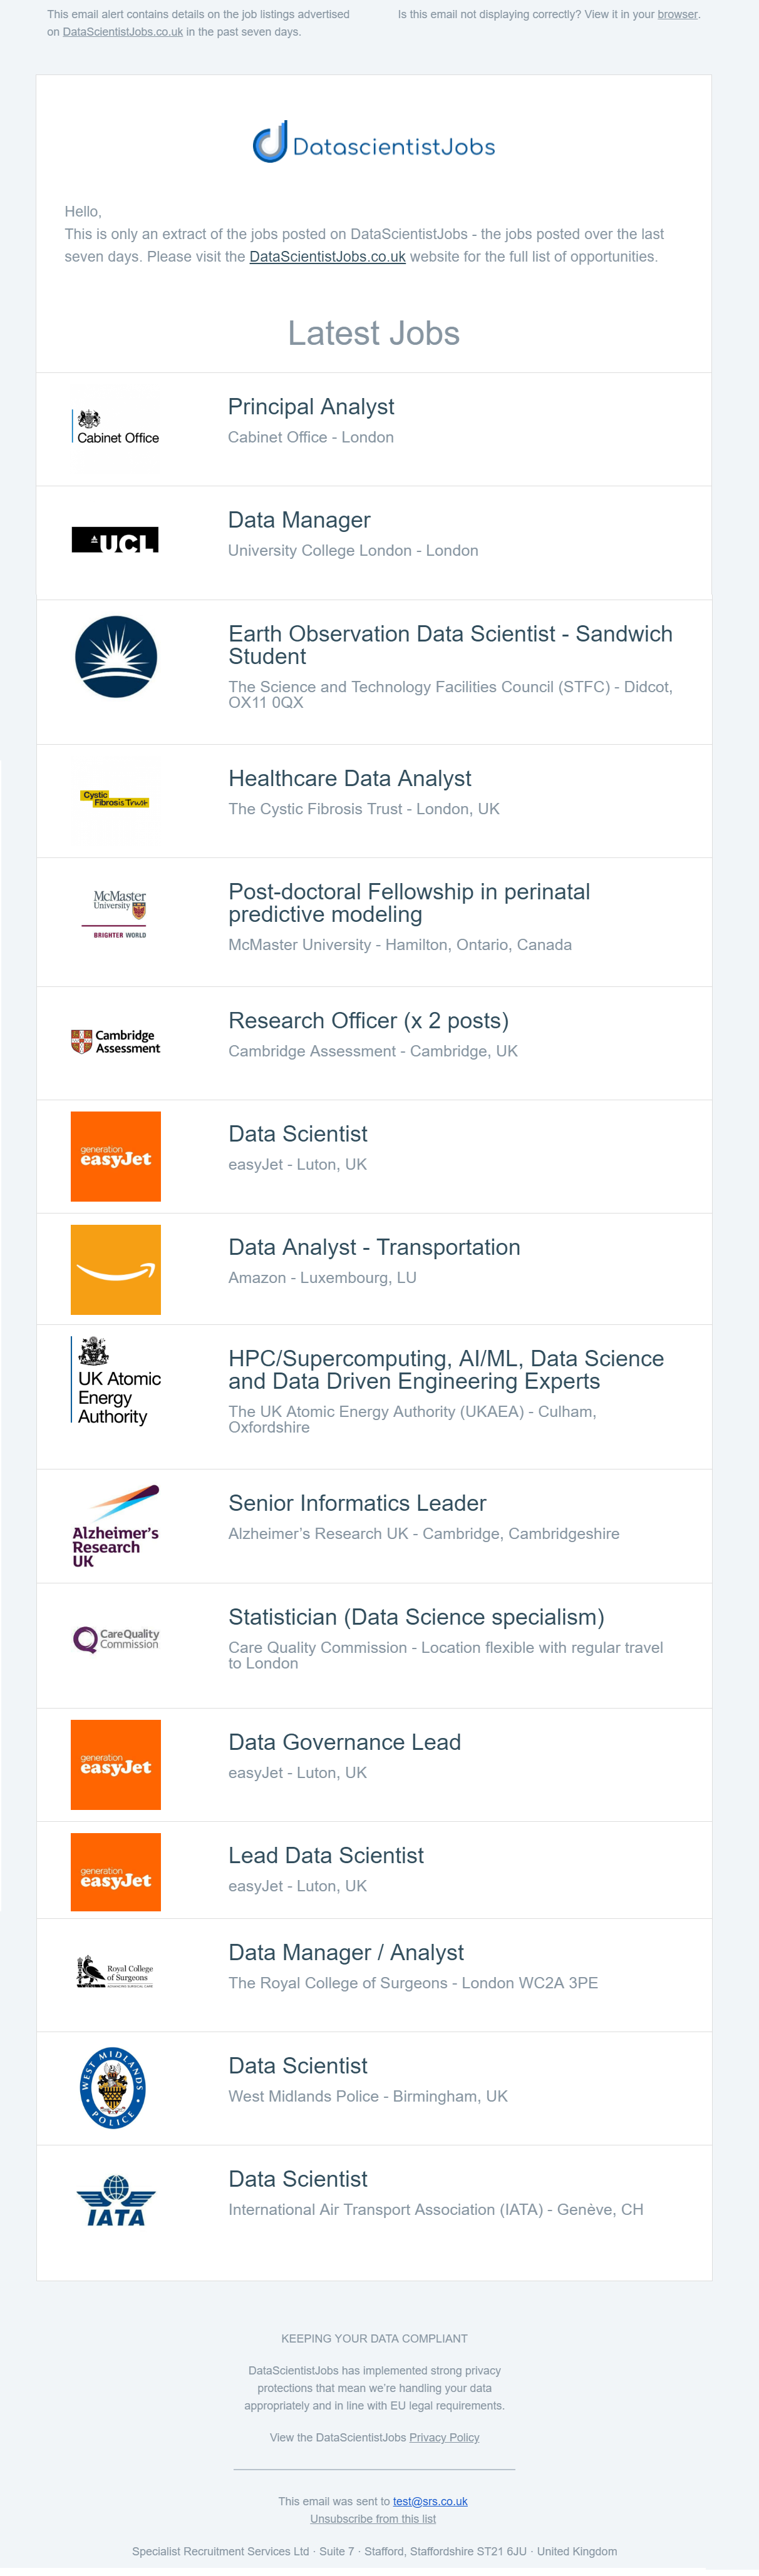Click the Amazon smile logo
Image resolution: width=759 pixels, height=2576 pixels.
tap(116, 1270)
